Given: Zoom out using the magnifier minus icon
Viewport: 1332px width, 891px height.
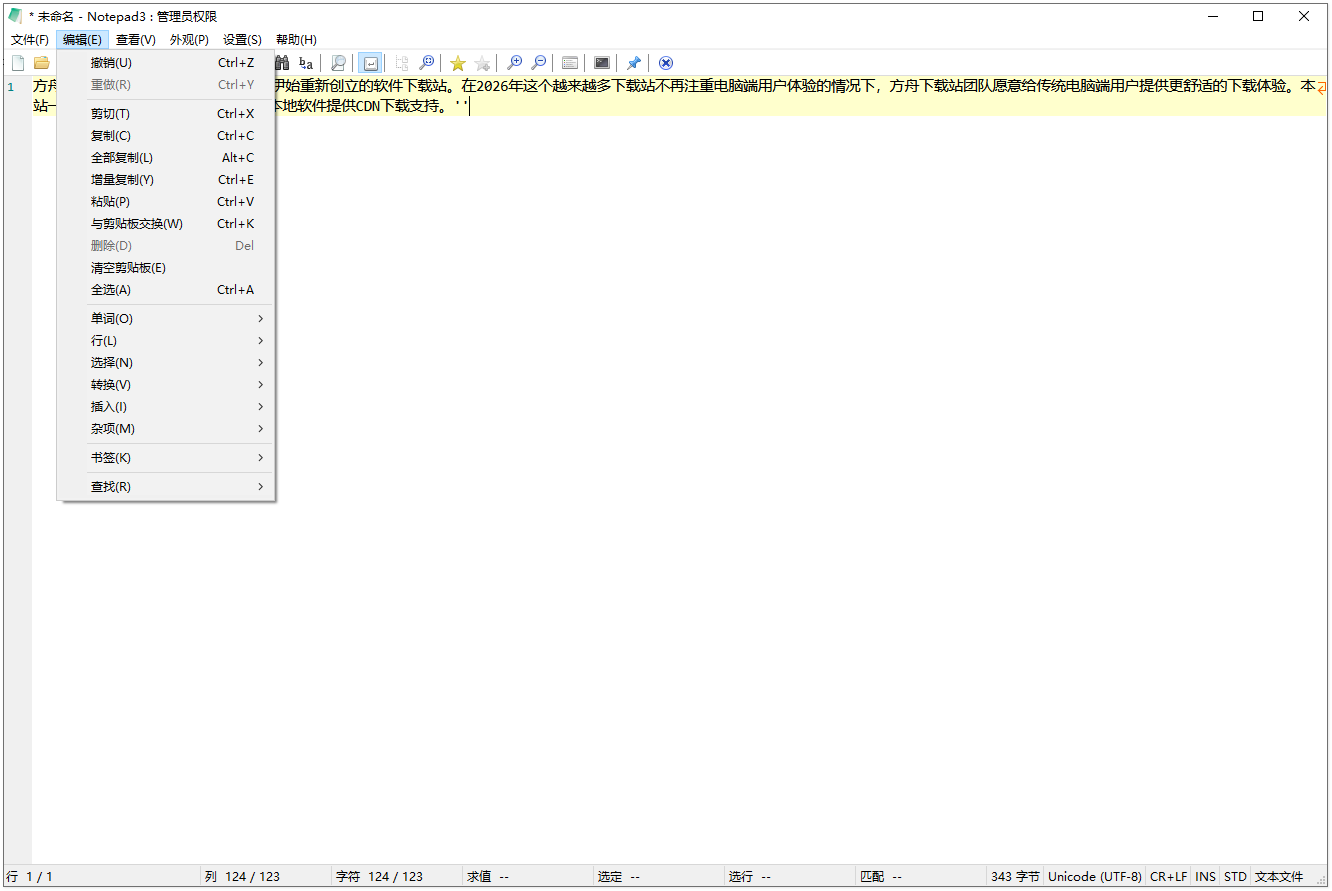Looking at the screenshot, I should (538, 62).
